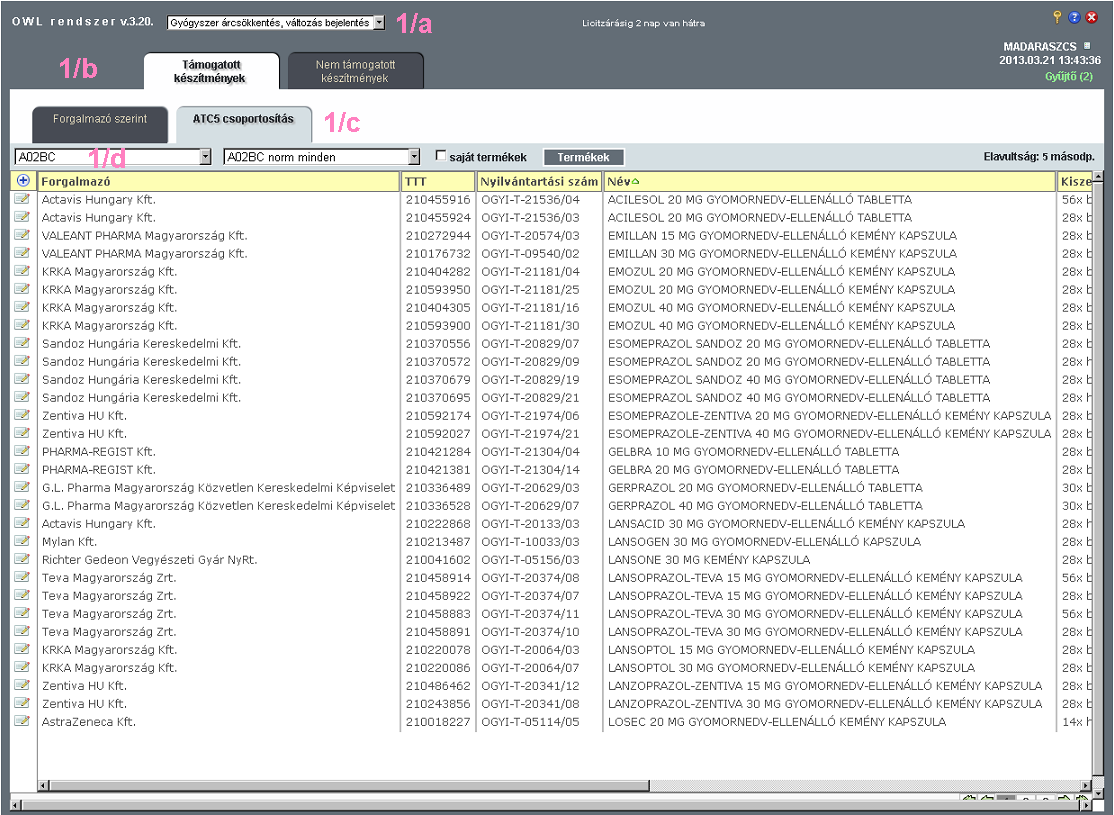The width and height of the screenshot is (1114, 815).
Task: Click the 'OWL rendszer v.3.20.' title text
Action: tap(82, 21)
